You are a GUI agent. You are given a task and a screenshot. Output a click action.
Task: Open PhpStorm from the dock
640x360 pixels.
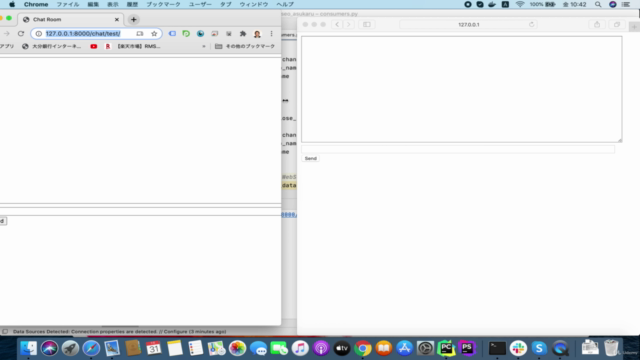click(467, 348)
